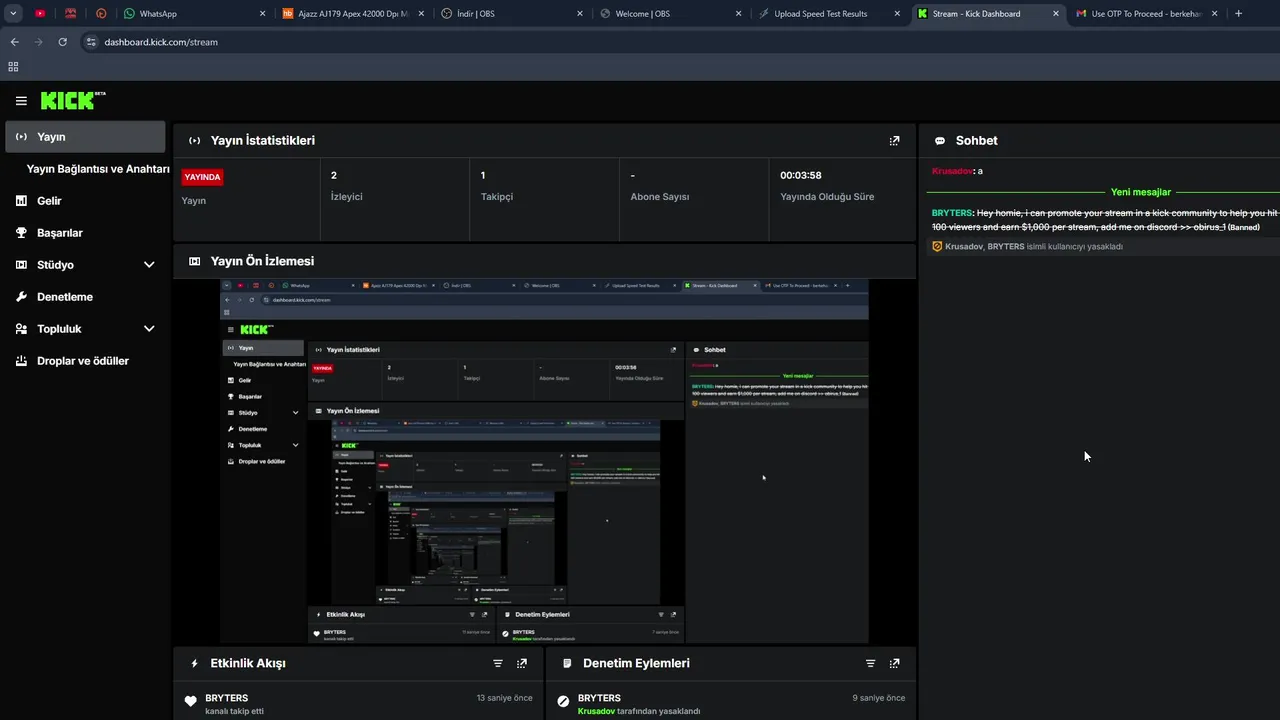The width and height of the screenshot is (1280, 720).
Task: Open the tab search dropdown arrow
Action: [13, 14]
